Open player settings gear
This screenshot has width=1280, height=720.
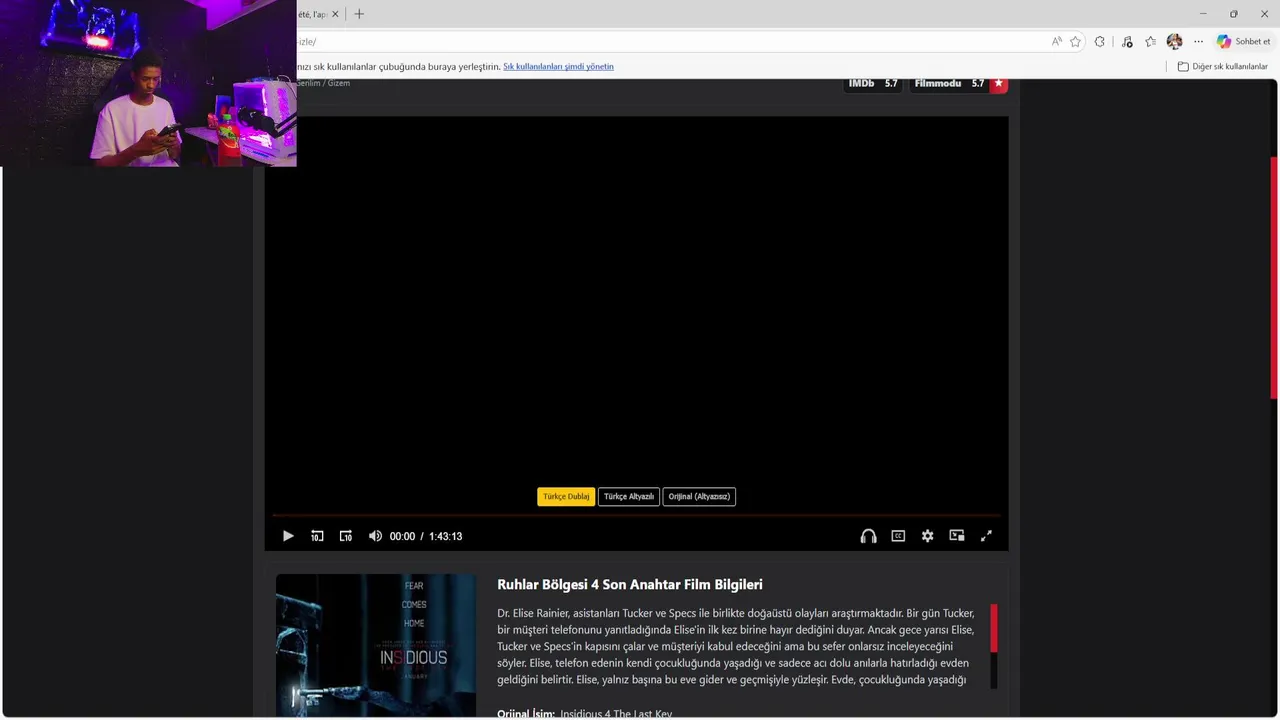pyautogui.click(x=927, y=536)
